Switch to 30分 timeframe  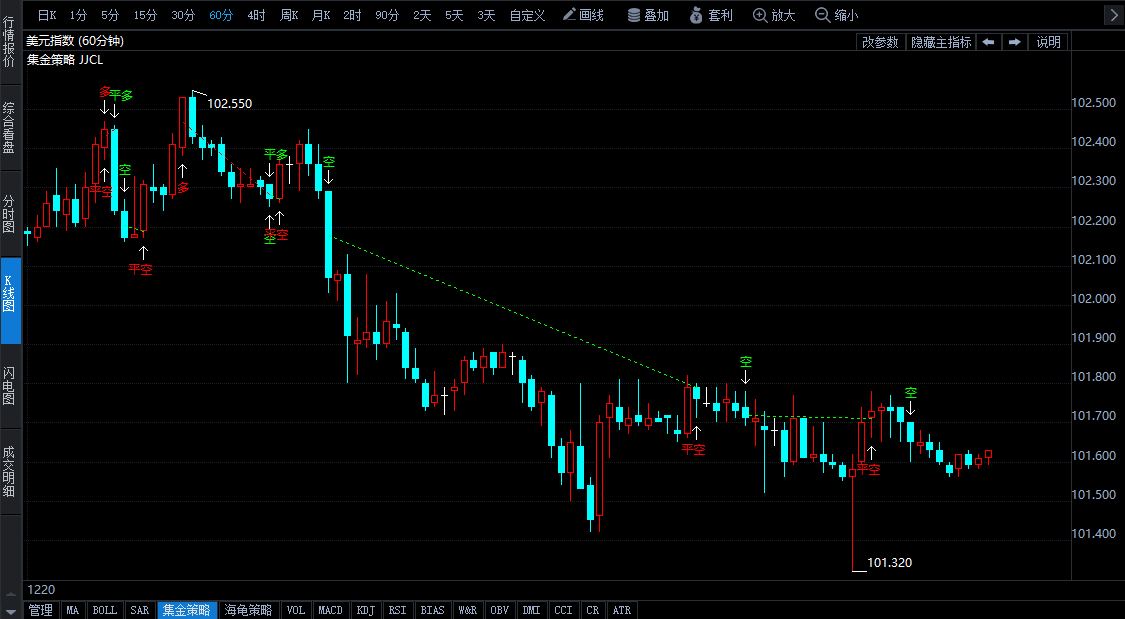[x=183, y=15]
